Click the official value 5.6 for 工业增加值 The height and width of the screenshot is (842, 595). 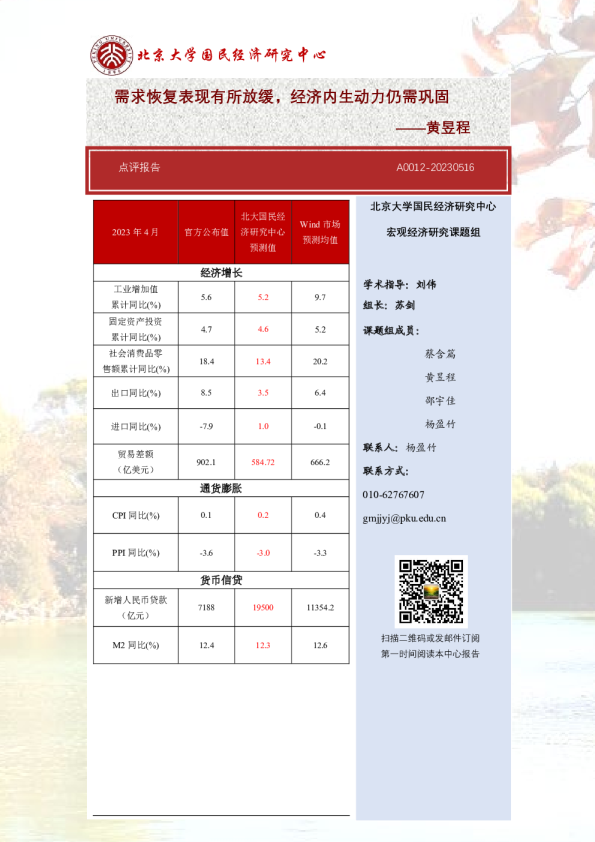pyautogui.click(x=206, y=297)
